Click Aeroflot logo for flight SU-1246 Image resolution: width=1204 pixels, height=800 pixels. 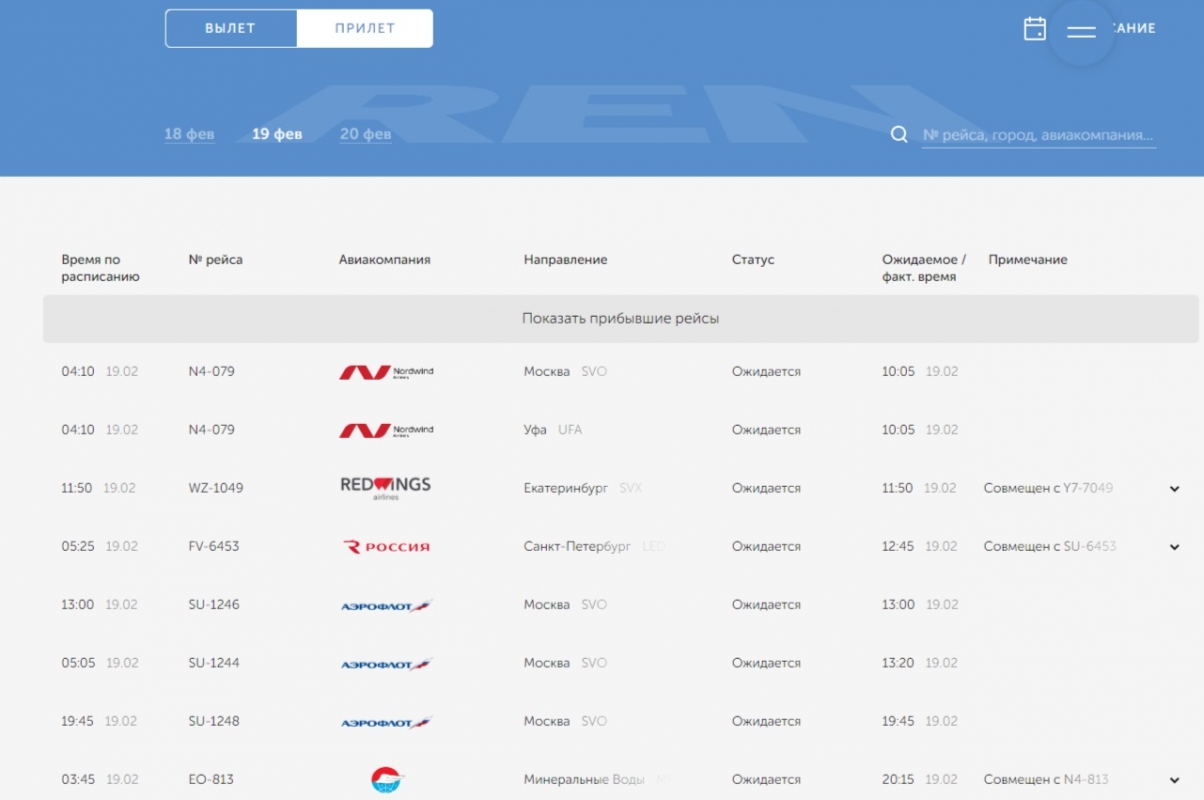coord(386,606)
